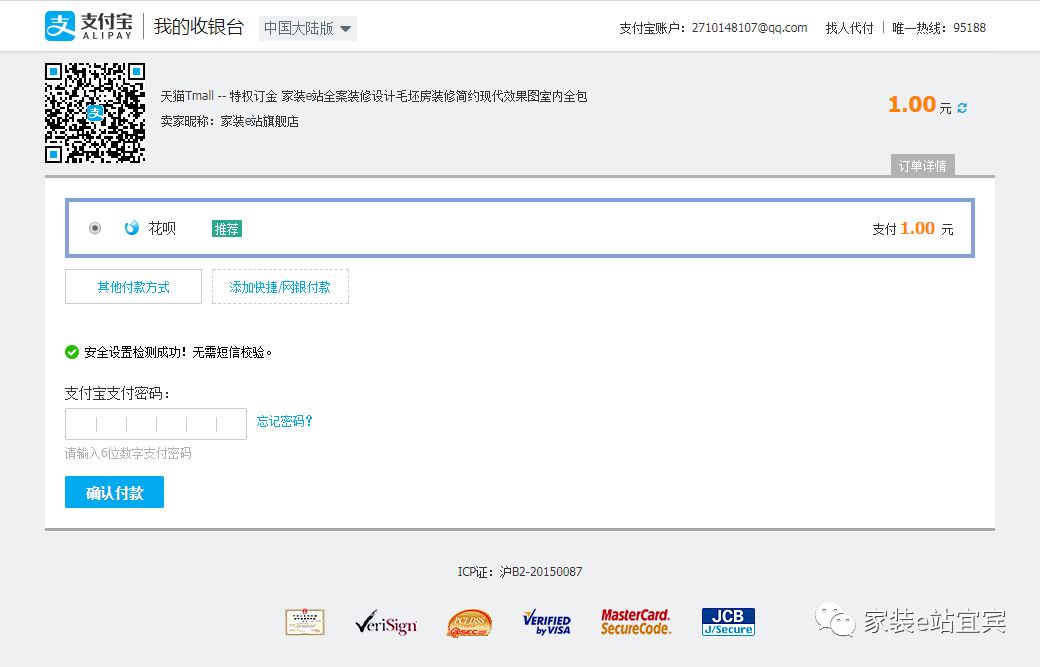Image resolution: width=1040 pixels, height=667 pixels.
Task: Open the 订单详情 order details tab
Action: tap(923, 166)
